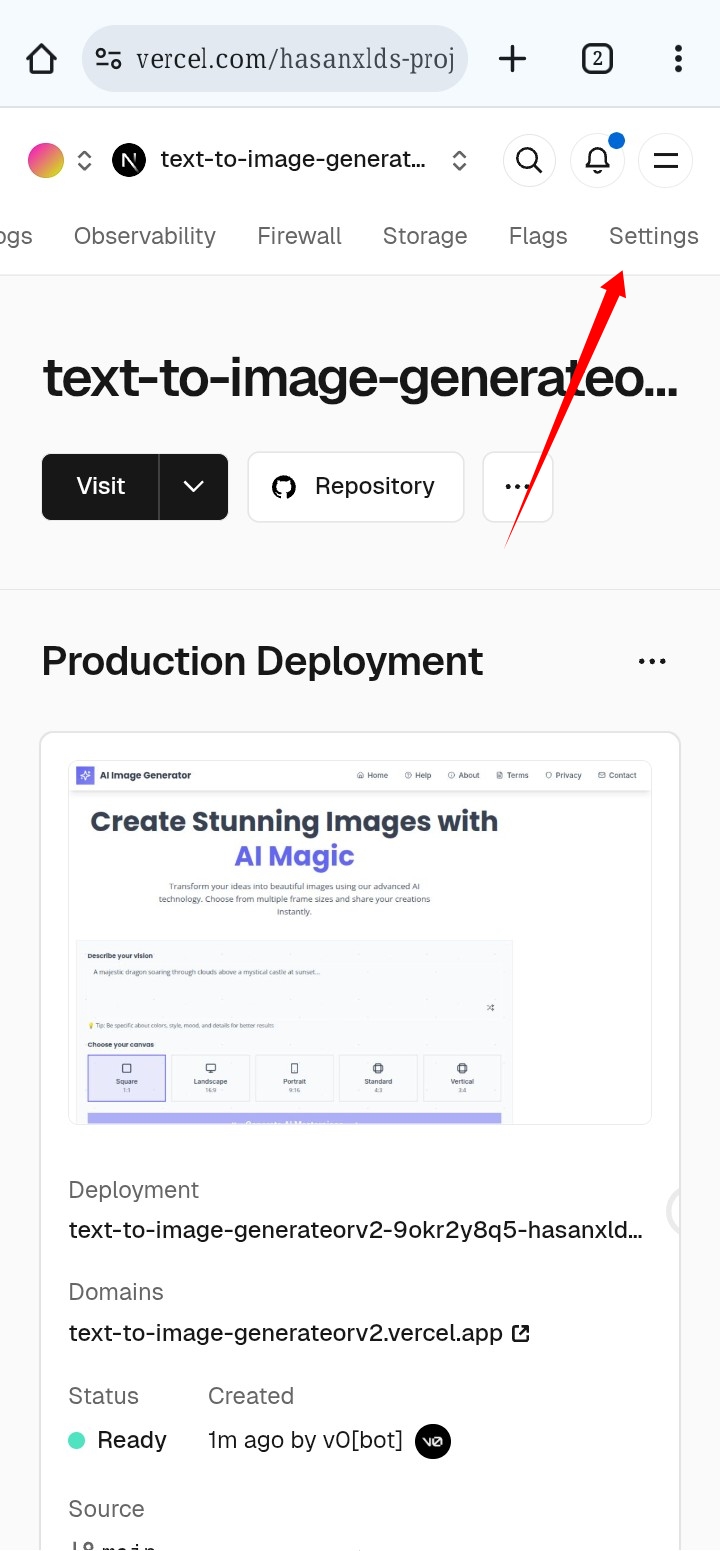
Task: Open the Visit button dropdown arrow
Action: pyautogui.click(x=194, y=487)
